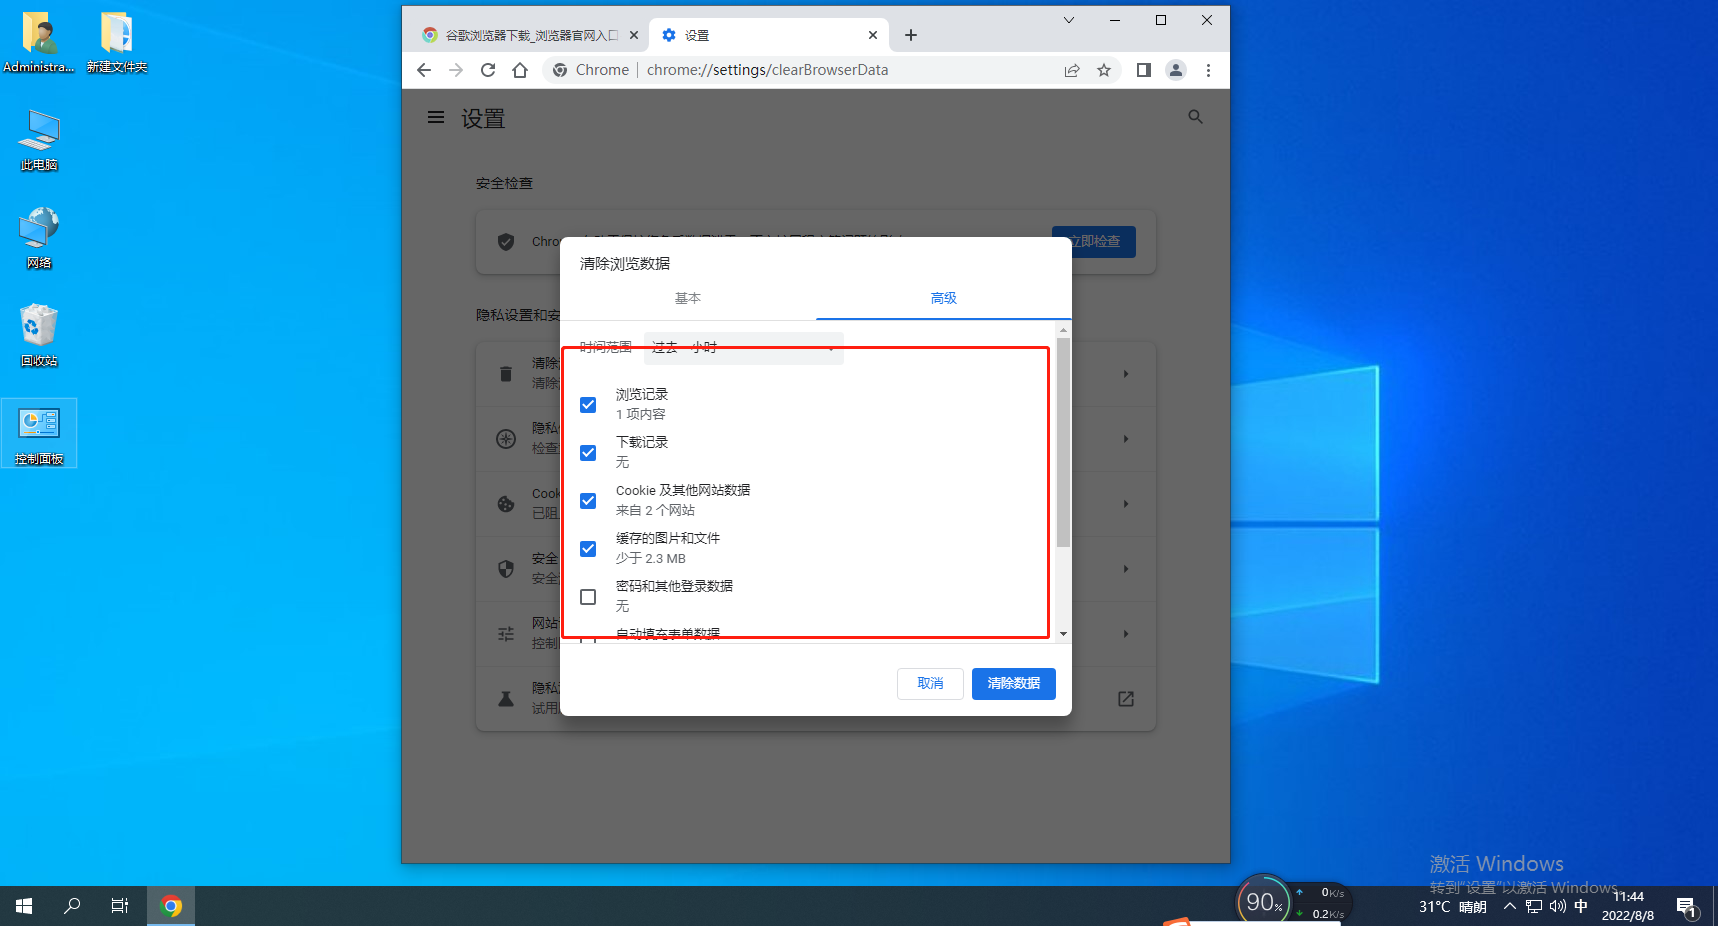Click the search icon in settings header

pyautogui.click(x=1195, y=117)
